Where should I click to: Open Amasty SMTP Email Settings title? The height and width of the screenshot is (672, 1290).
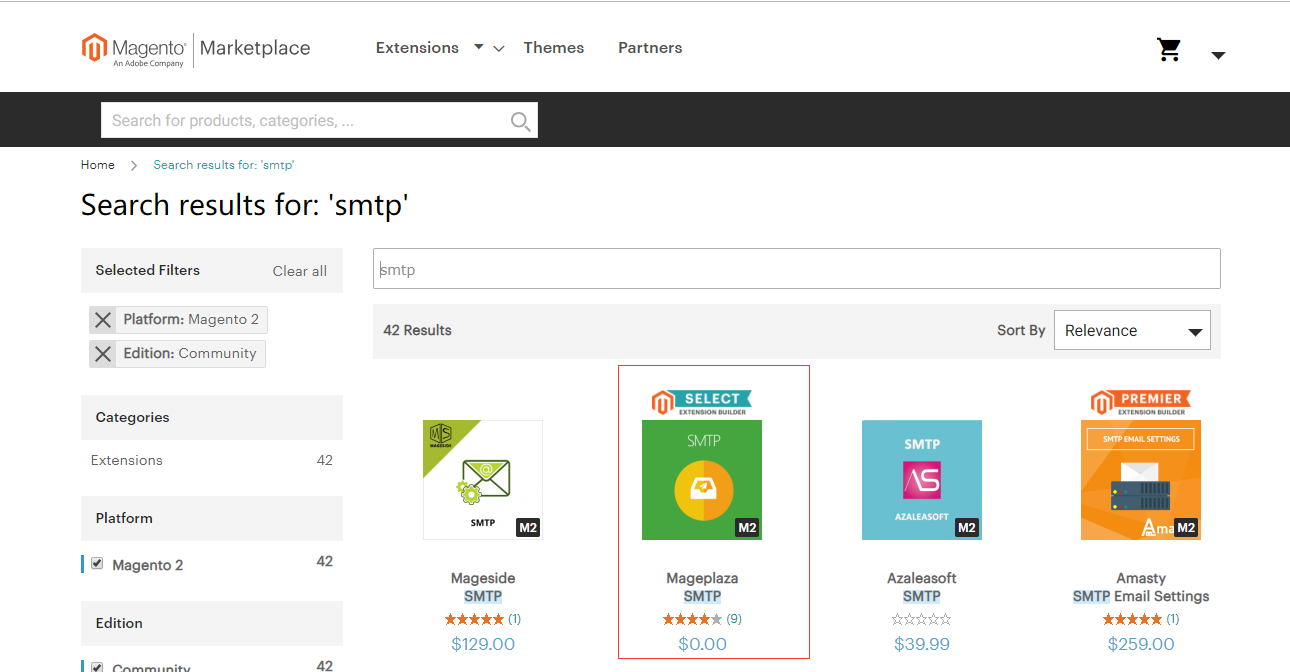click(1141, 587)
